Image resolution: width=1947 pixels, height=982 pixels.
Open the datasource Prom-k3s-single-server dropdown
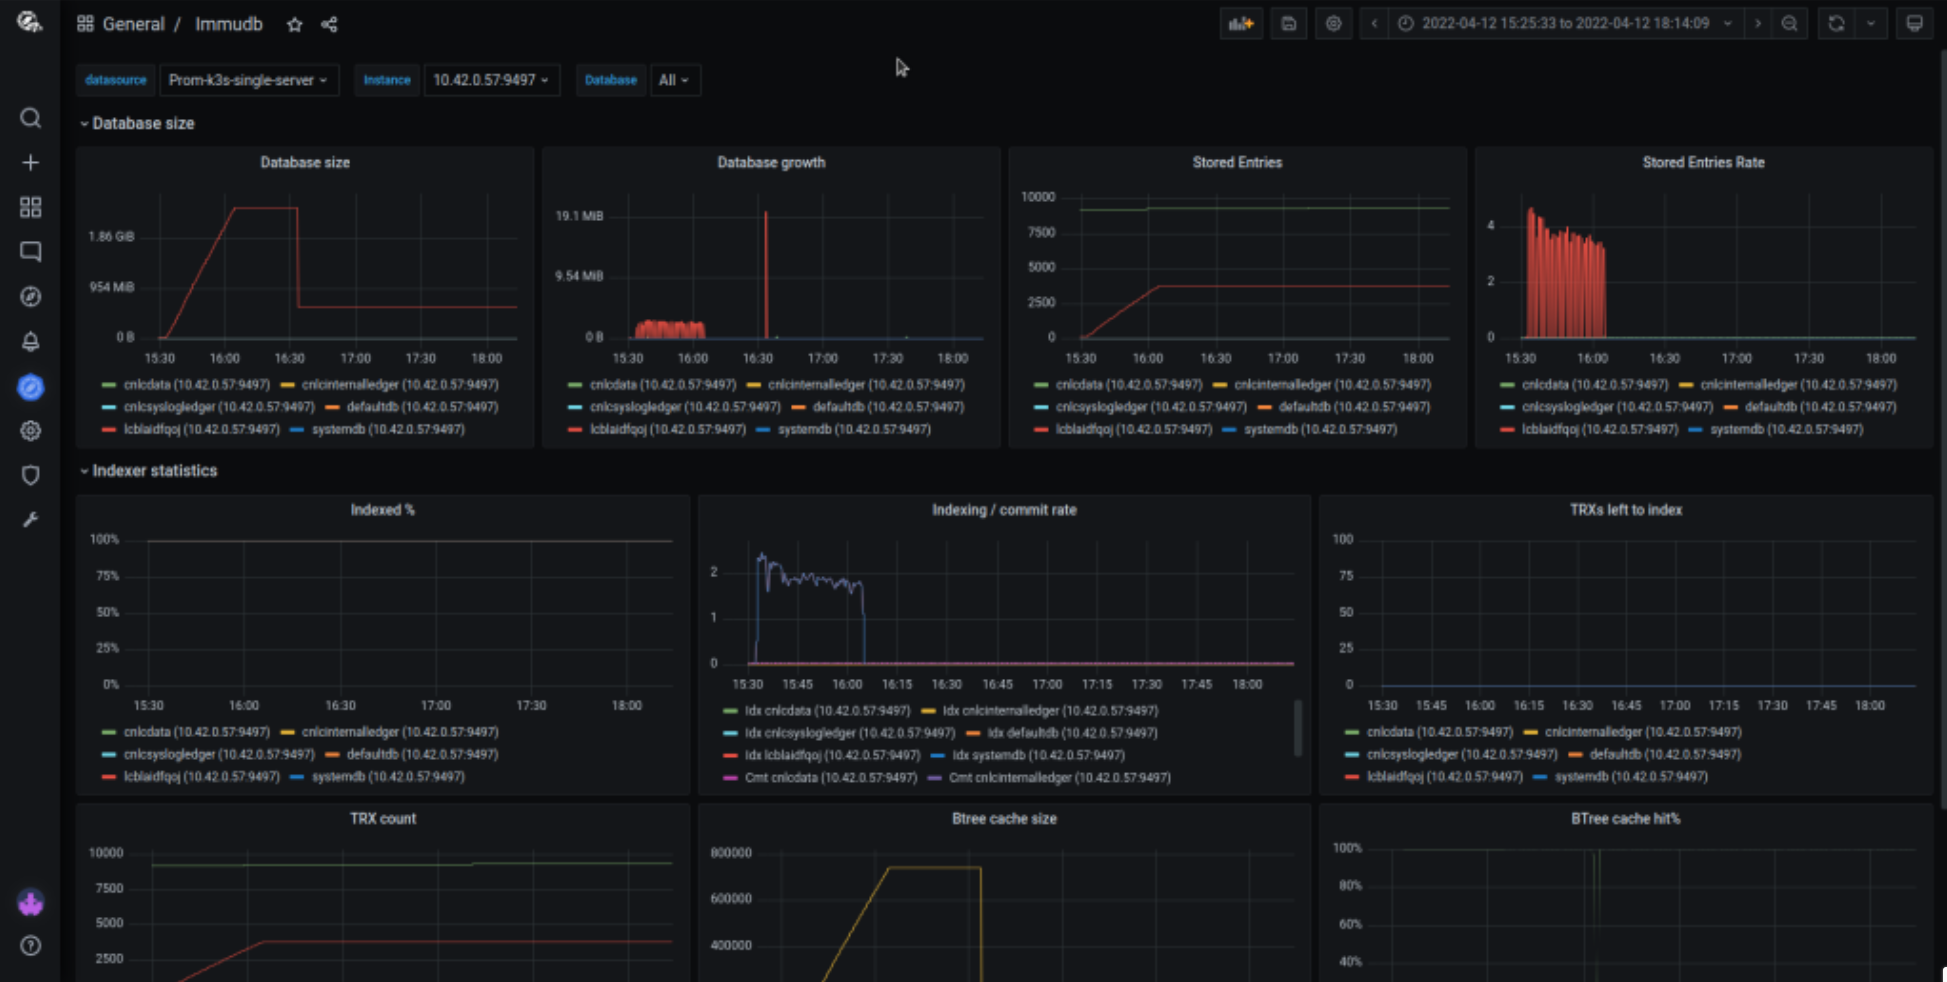tap(248, 80)
